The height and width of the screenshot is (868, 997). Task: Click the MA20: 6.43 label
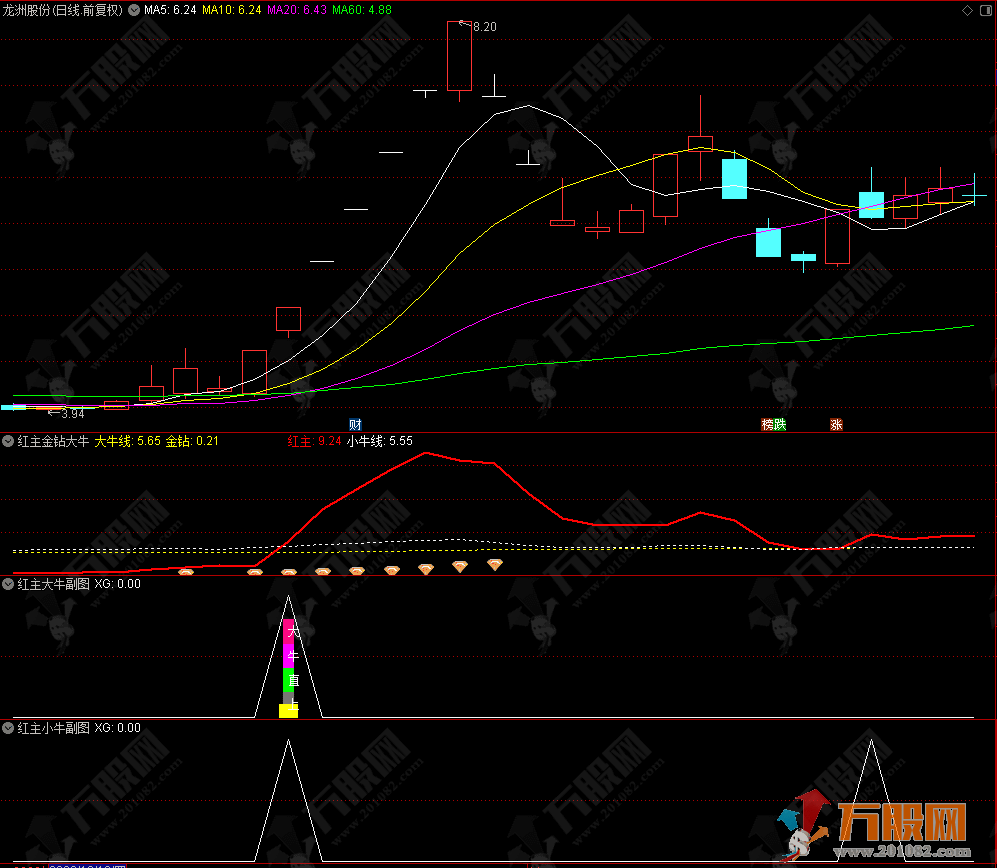pyautogui.click(x=296, y=10)
